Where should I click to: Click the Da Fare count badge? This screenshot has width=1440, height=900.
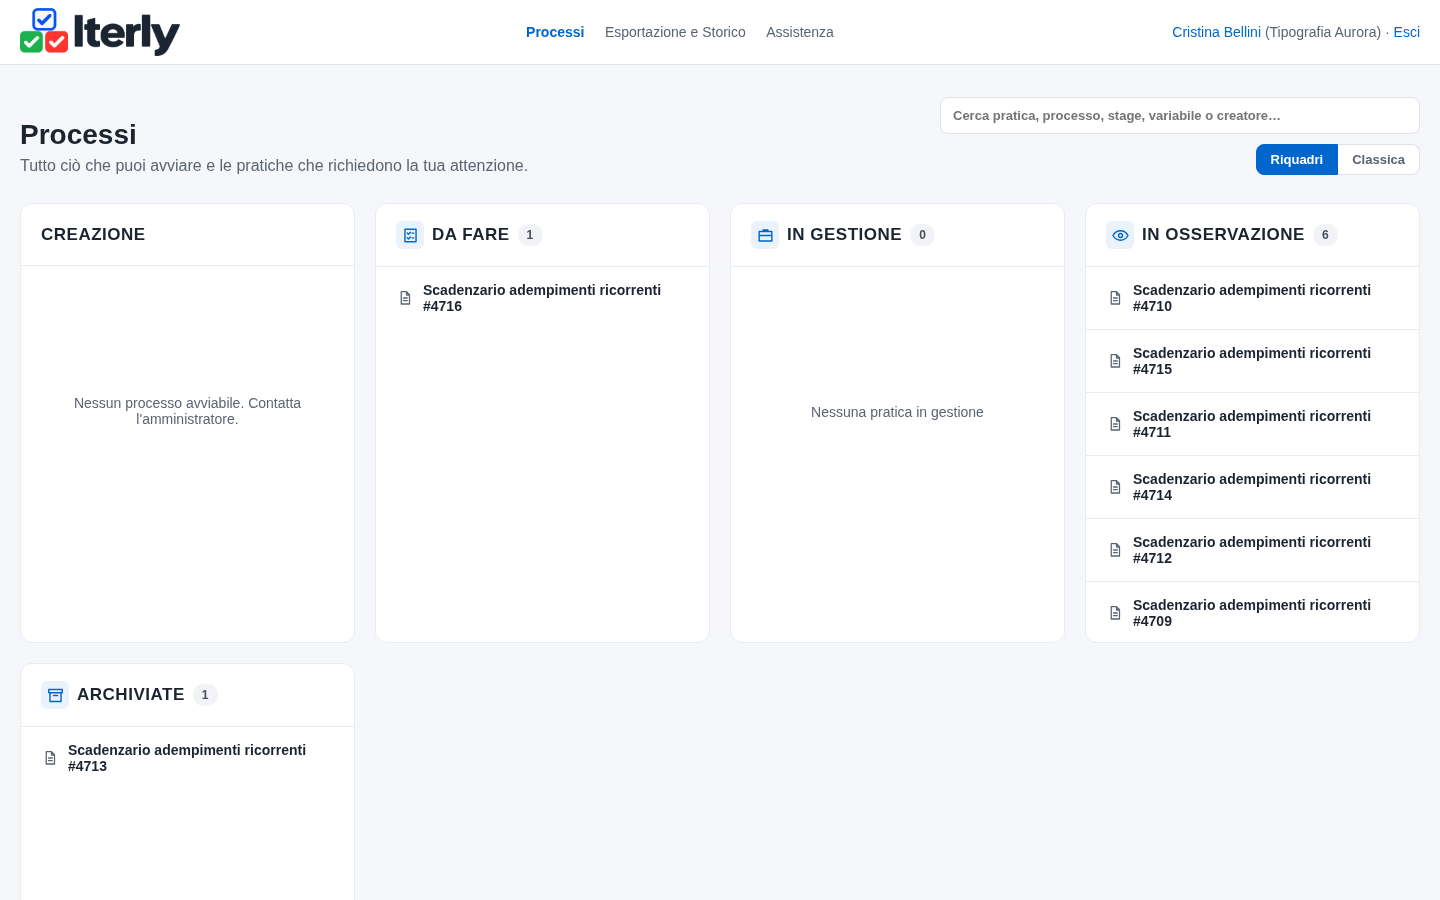(530, 235)
